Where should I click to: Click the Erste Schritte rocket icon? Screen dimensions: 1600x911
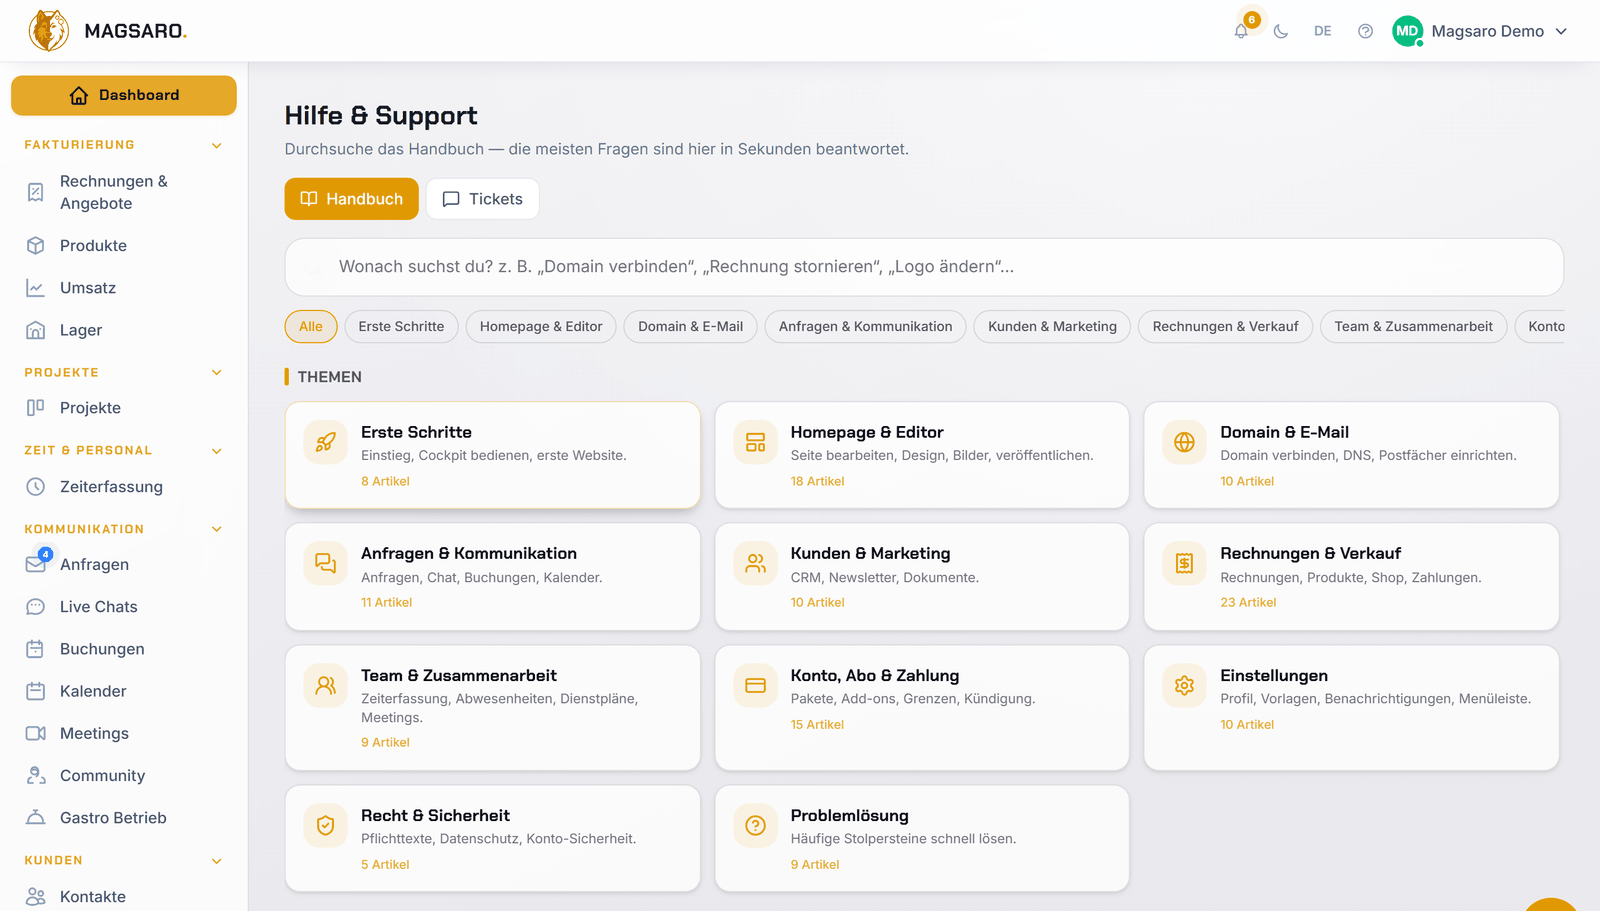tap(326, 442)
